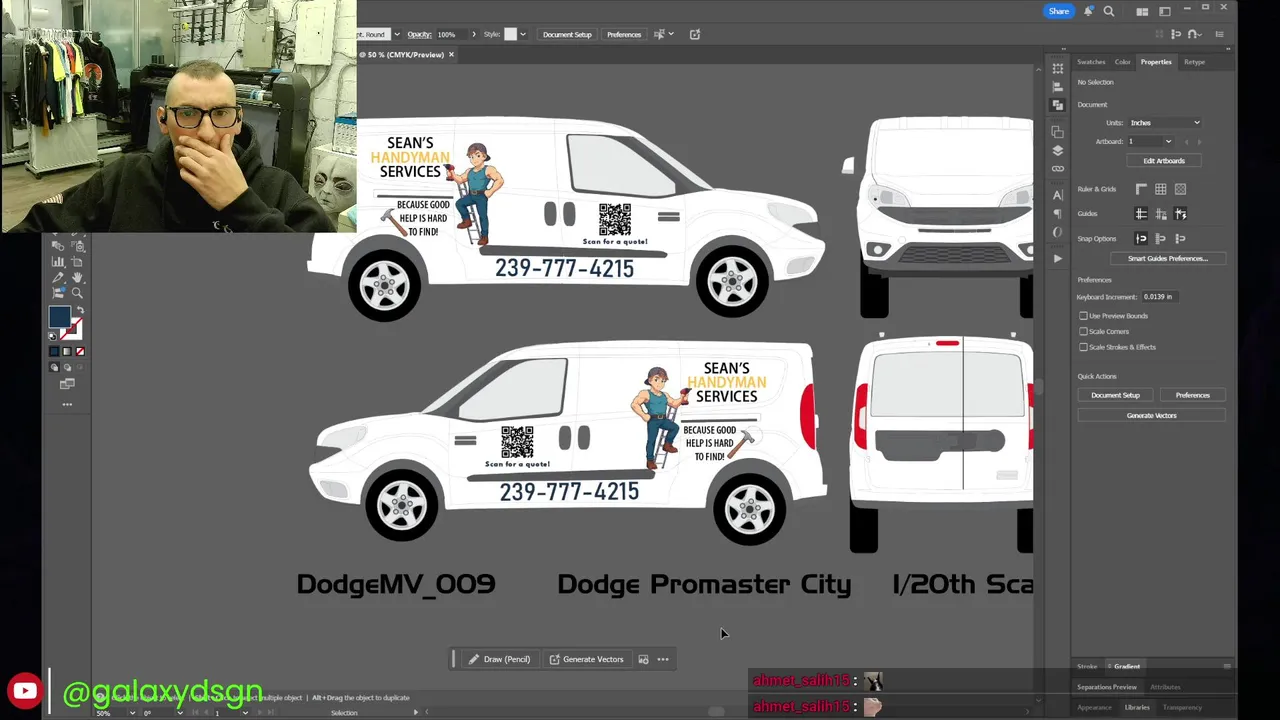Screen dimensions: 1280x720
Task: Open zoom level dropdown in status bar
Action: pos(131,713)
